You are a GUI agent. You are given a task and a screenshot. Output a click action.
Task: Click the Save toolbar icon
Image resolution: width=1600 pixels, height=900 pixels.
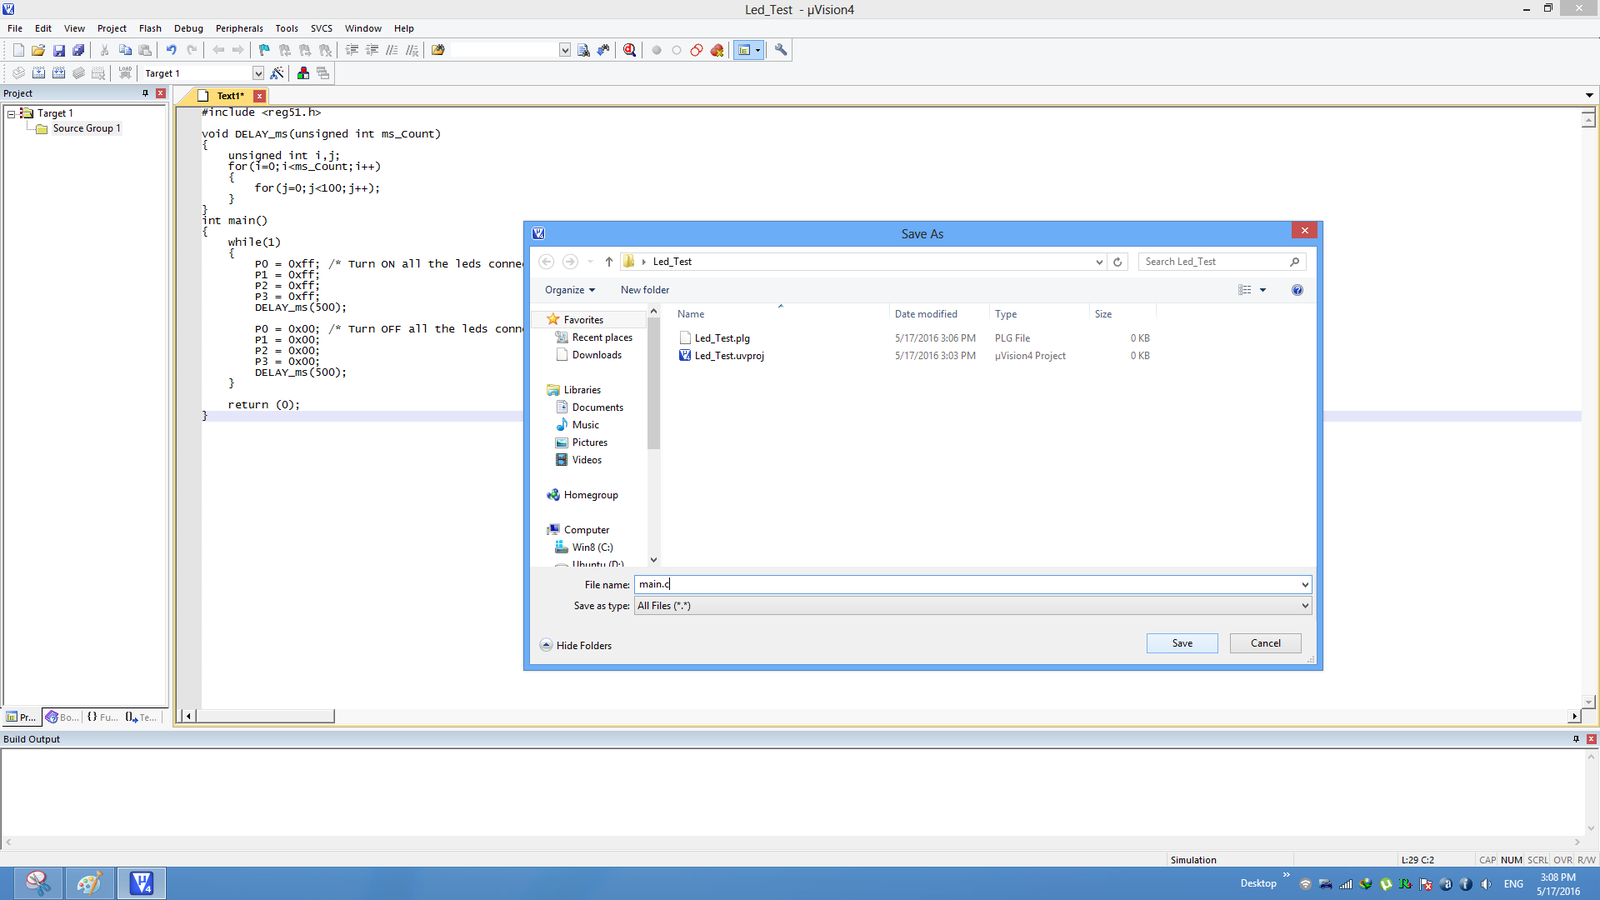58,50
